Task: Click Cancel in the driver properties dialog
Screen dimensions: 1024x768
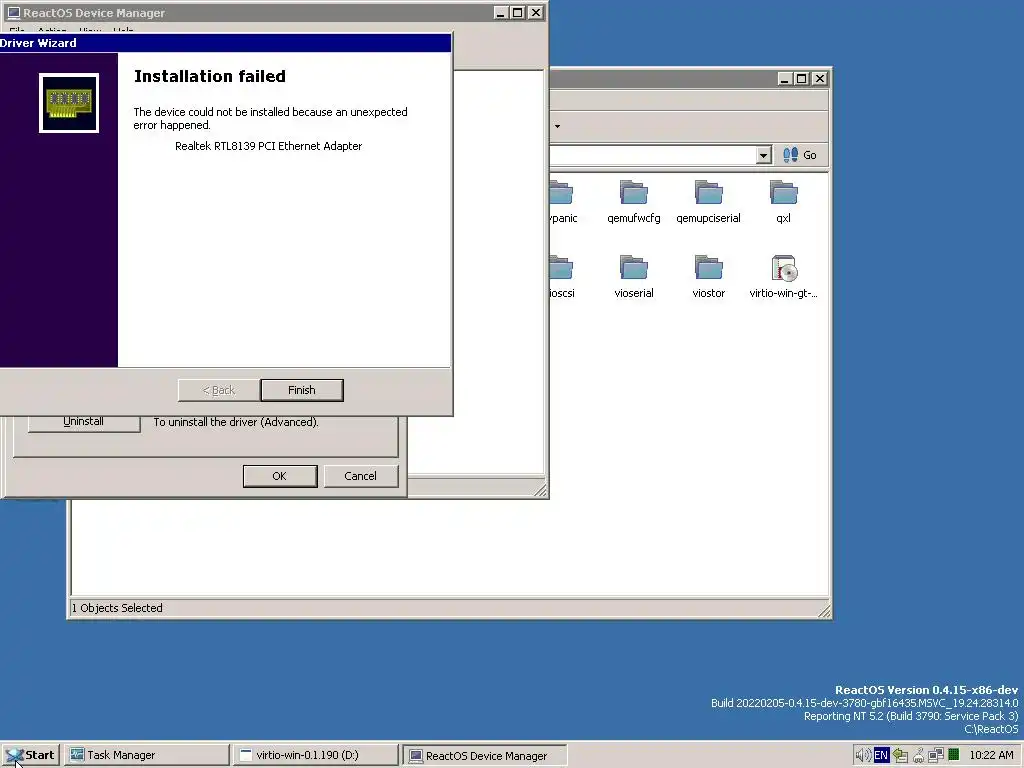Action: click(x=360, y=476)
